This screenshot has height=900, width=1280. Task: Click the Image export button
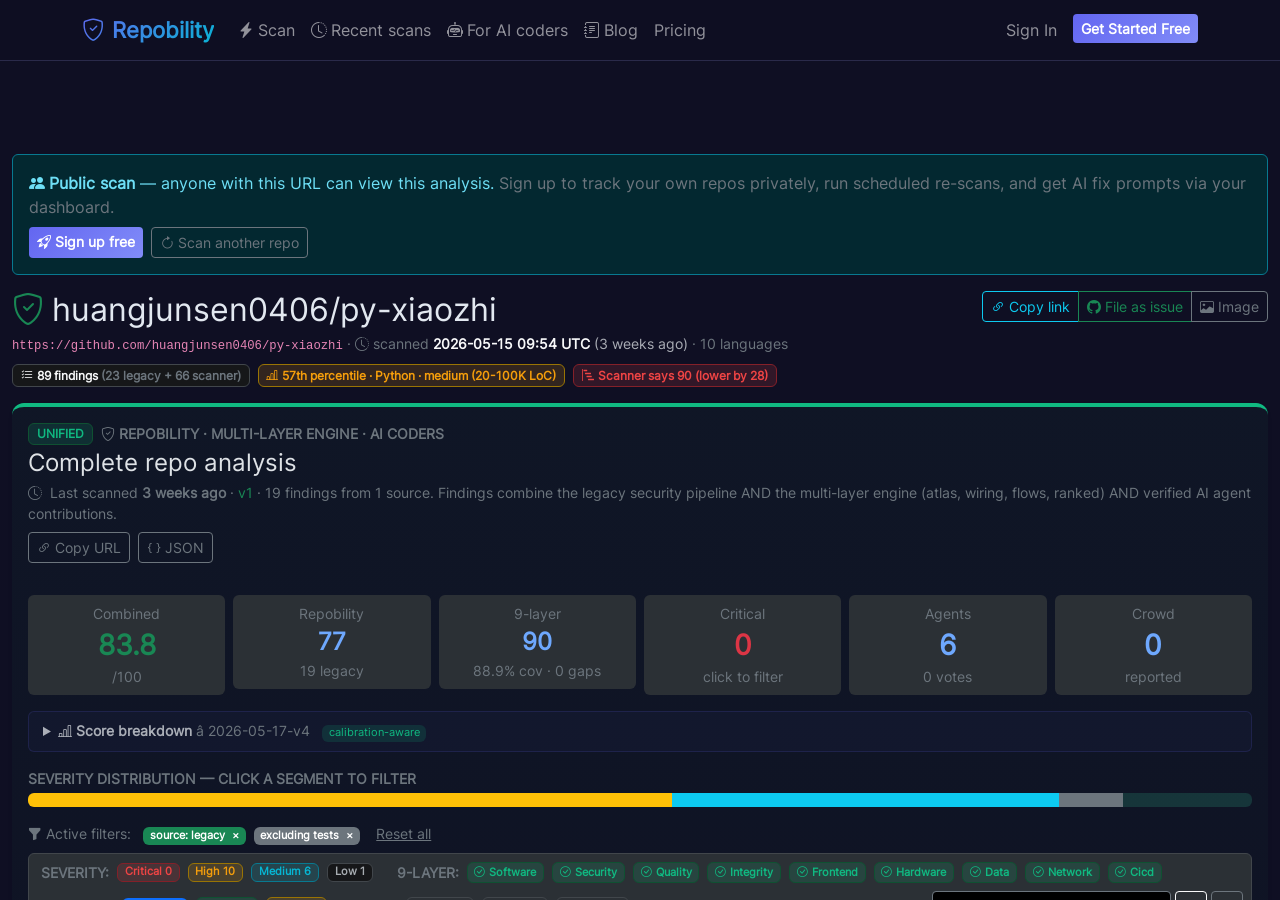tap(1229, 307)
